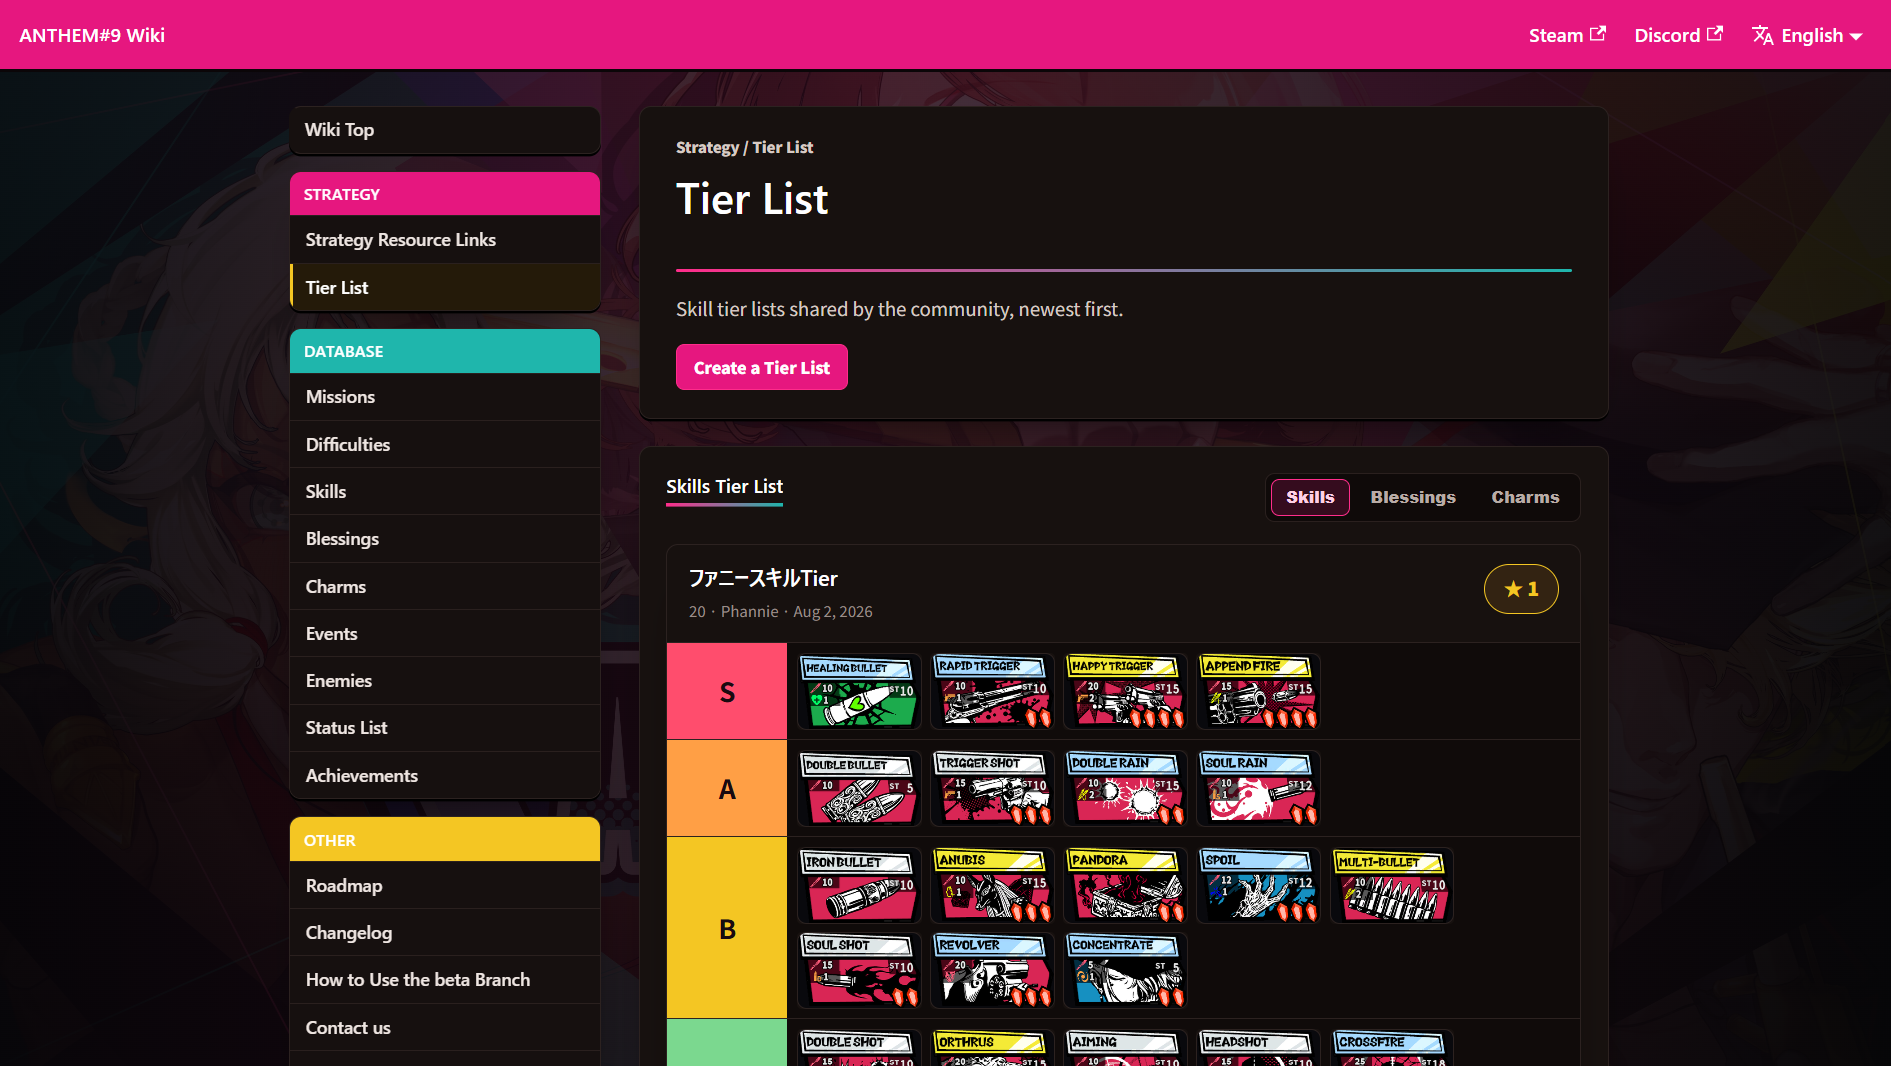Go to Missions database page
Viewport: 1891px width, 1066px height.
pyautogui.click(x=445, y=397)
